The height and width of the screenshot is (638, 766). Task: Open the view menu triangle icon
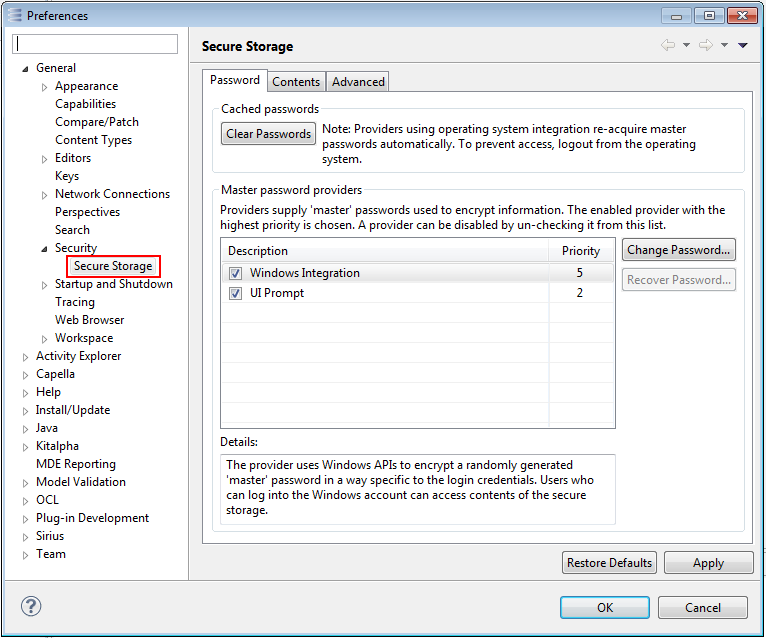[x=743, y=46]
